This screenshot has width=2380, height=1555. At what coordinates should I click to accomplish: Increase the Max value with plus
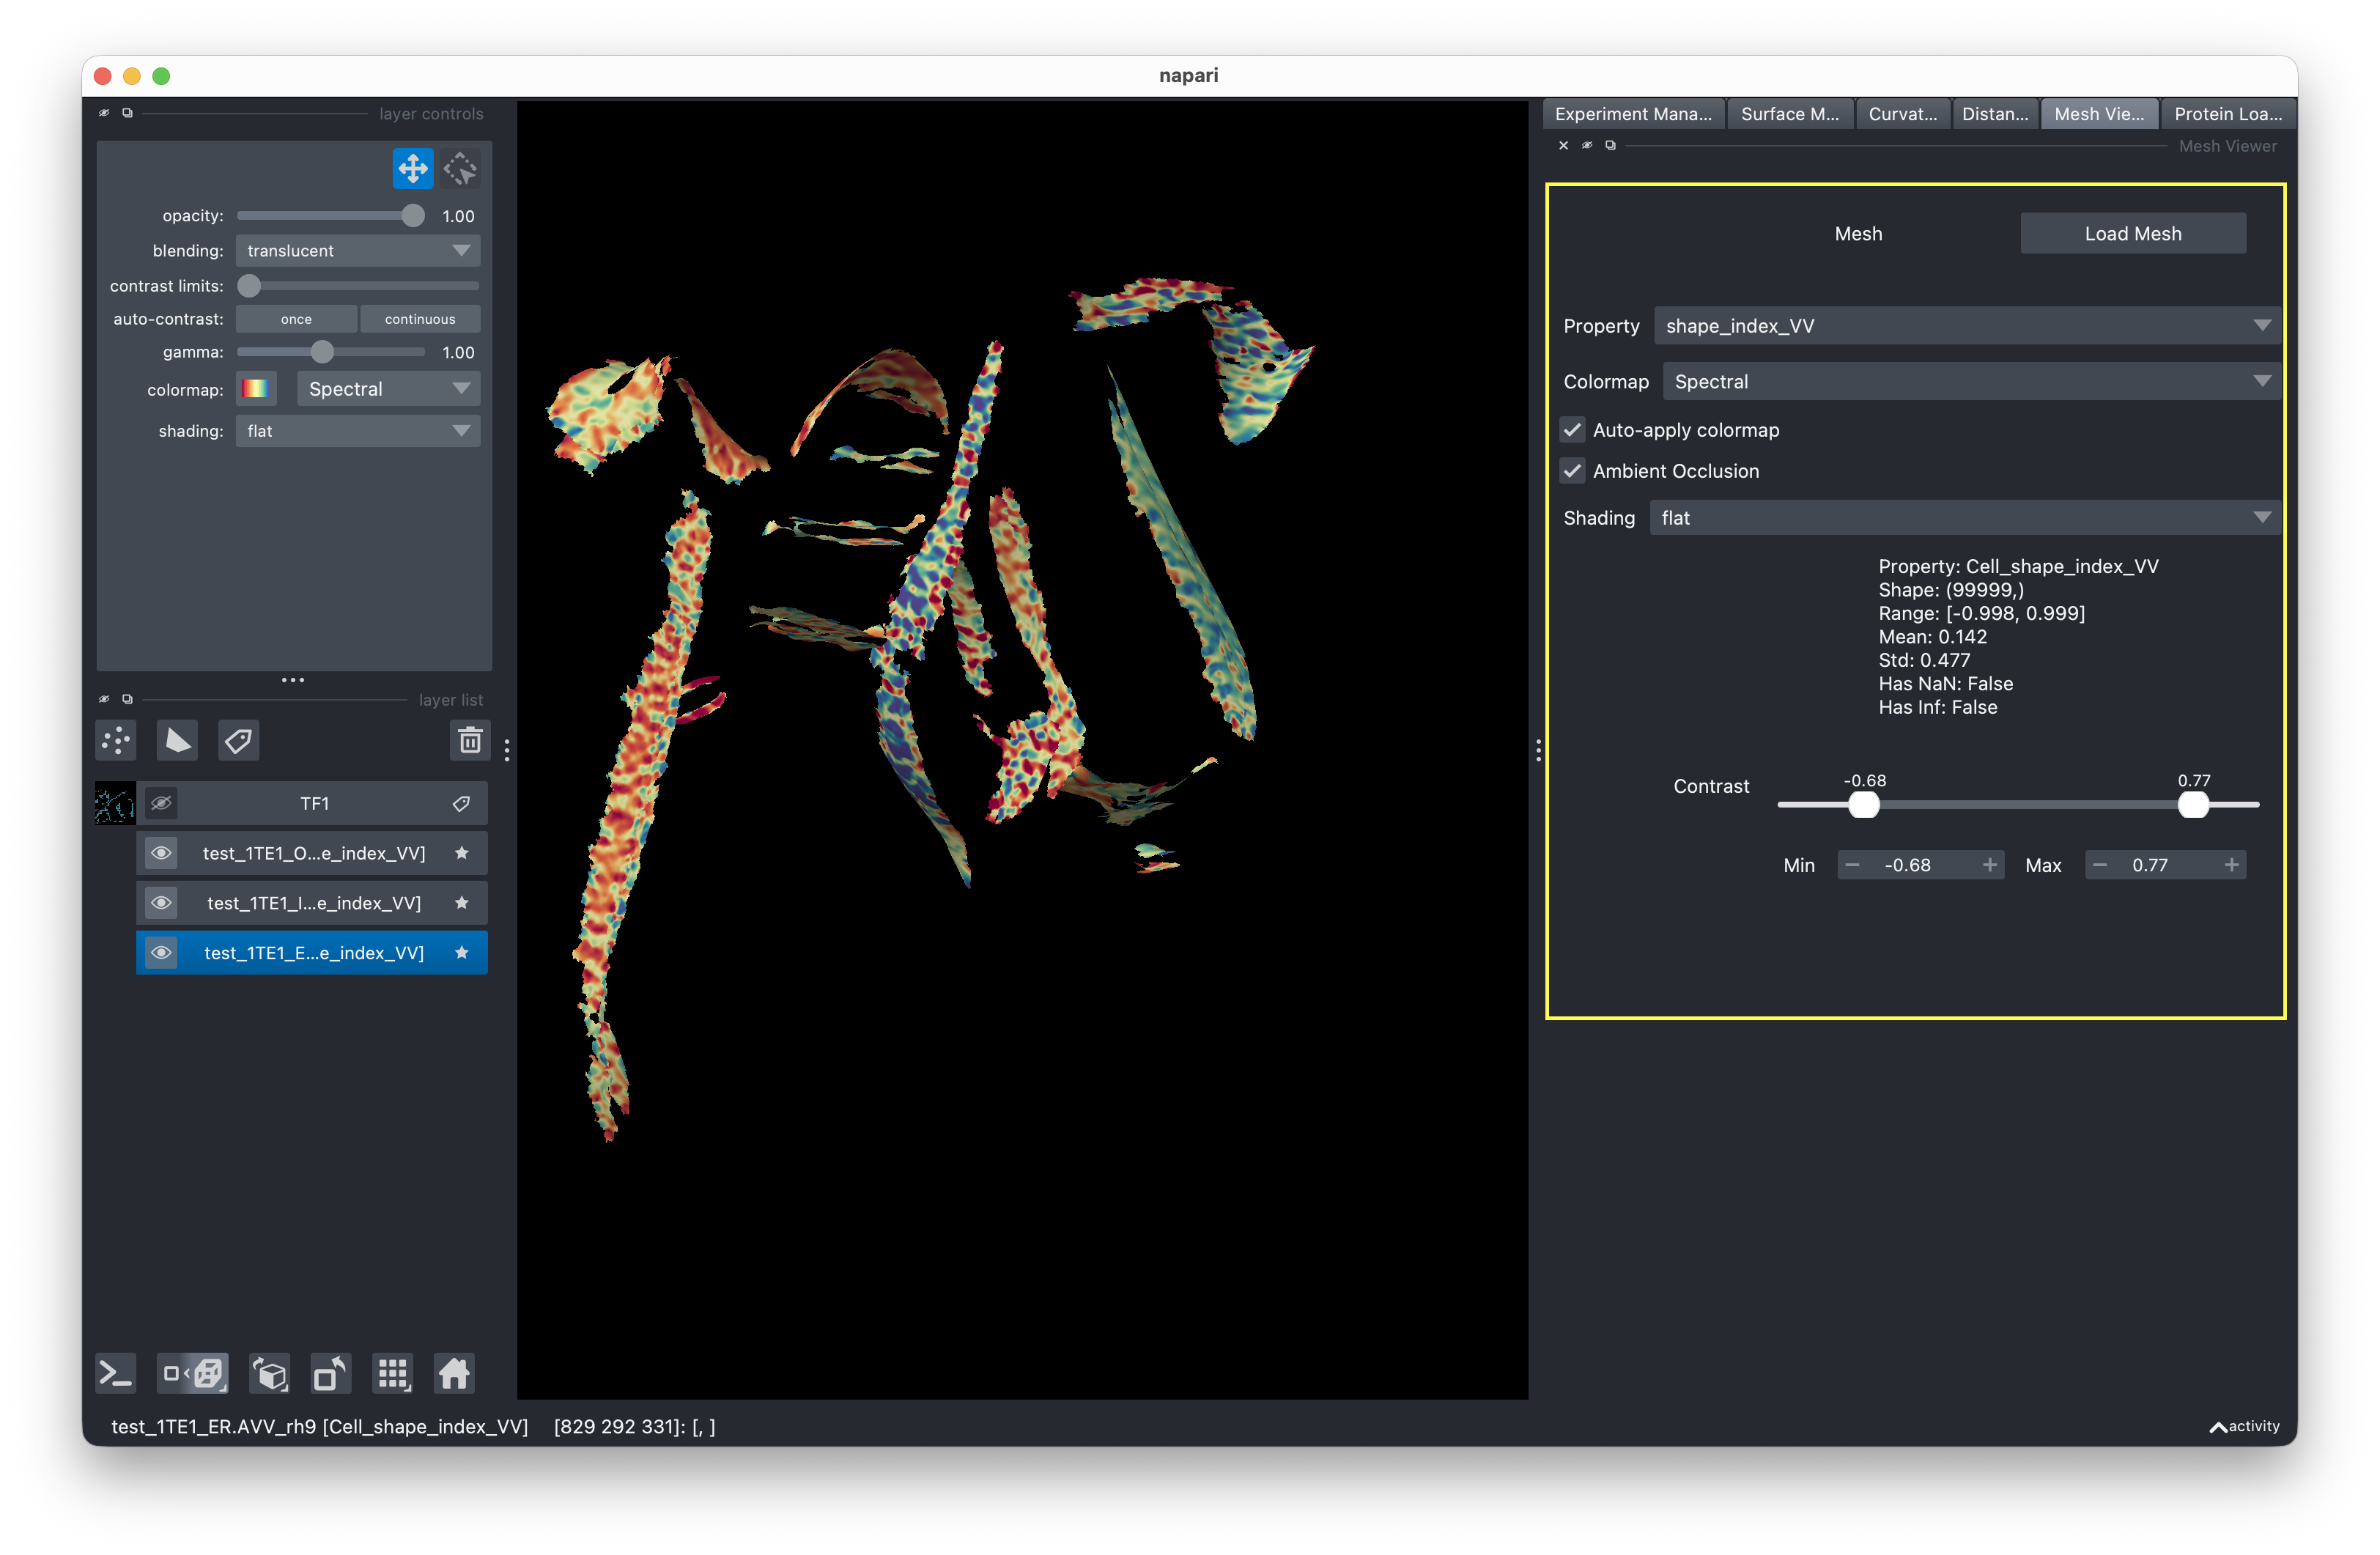(2231, 866)
